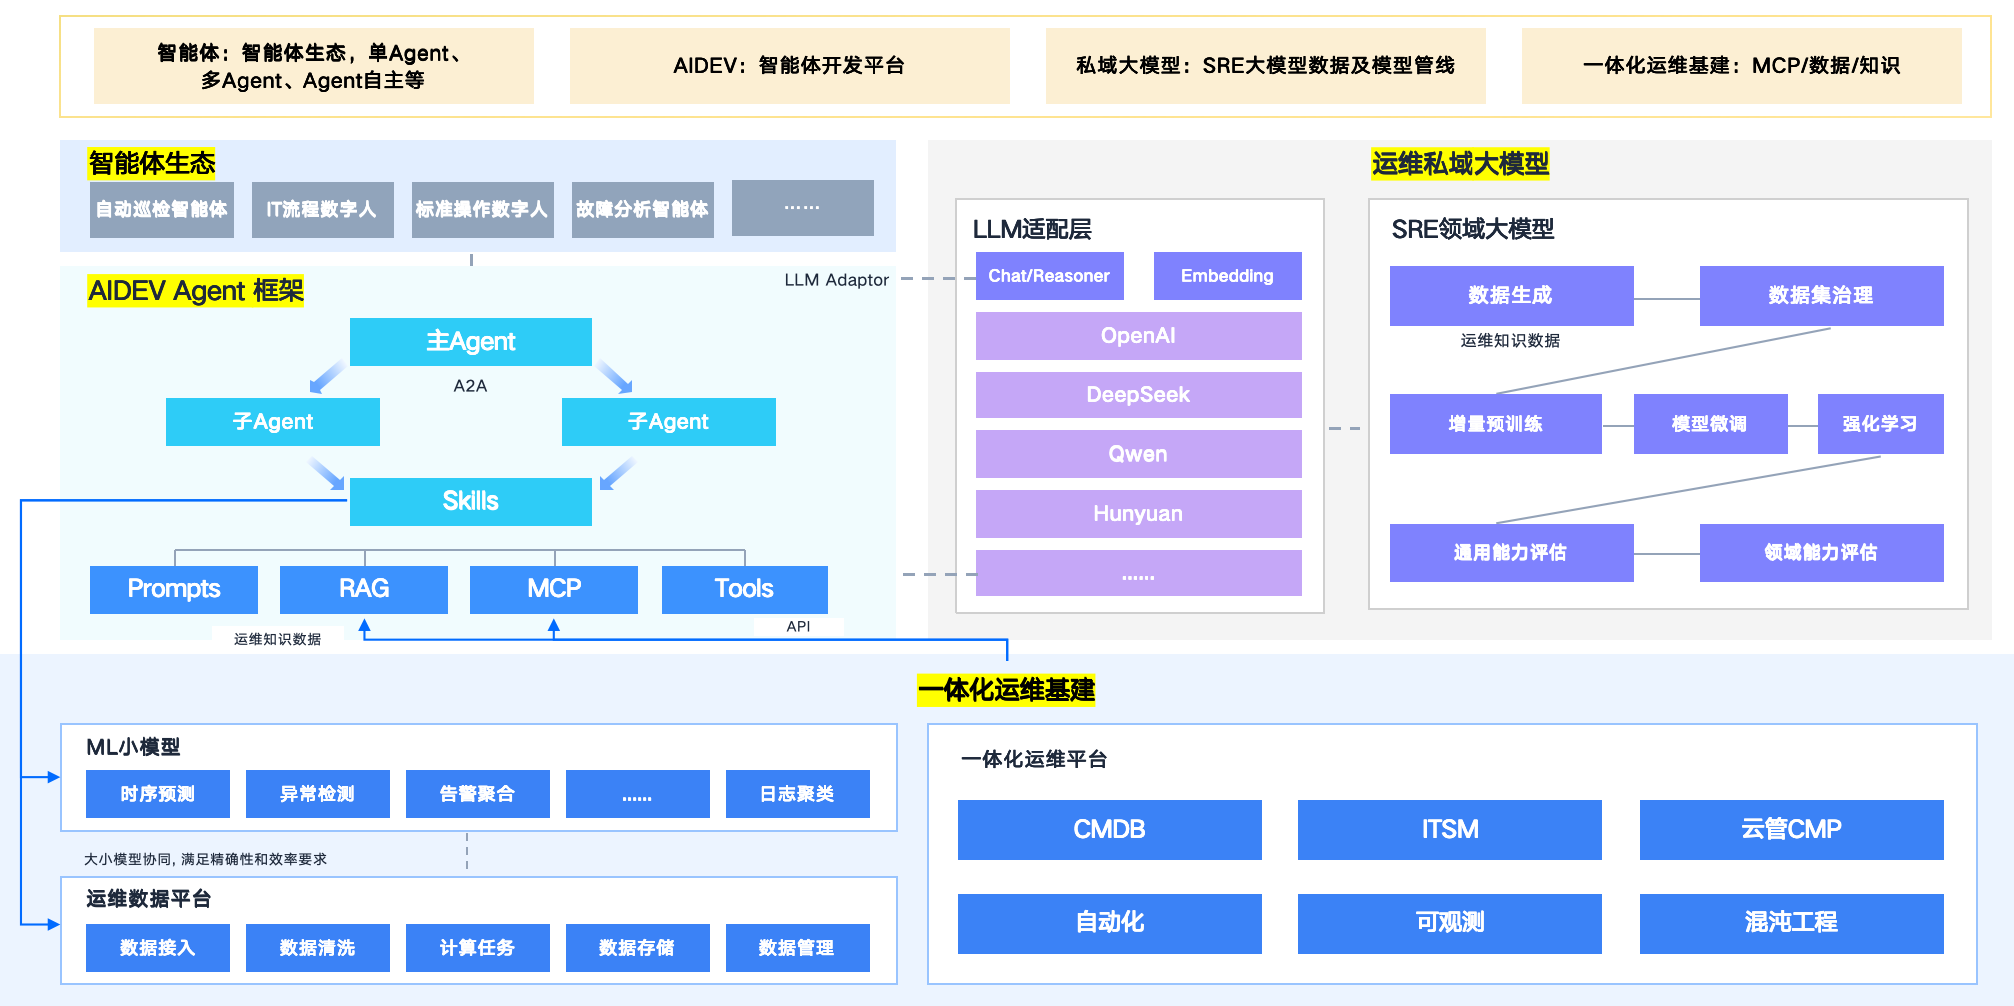
Task: Select the 模型微调 box
Action: pos(1710,424)
